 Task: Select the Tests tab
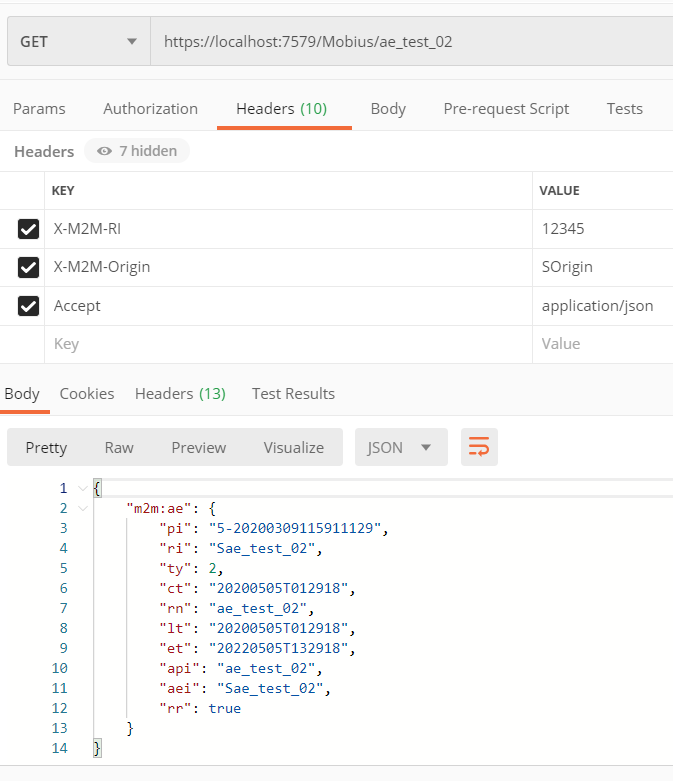624,109
